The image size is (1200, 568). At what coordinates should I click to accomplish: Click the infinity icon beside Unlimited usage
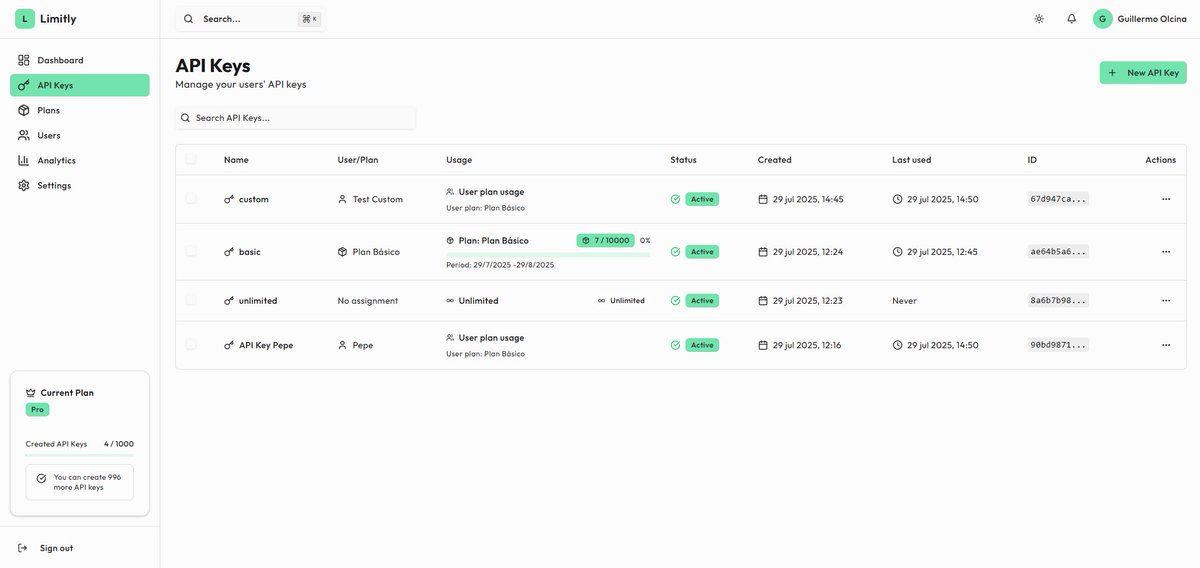(x=450, y=301)
